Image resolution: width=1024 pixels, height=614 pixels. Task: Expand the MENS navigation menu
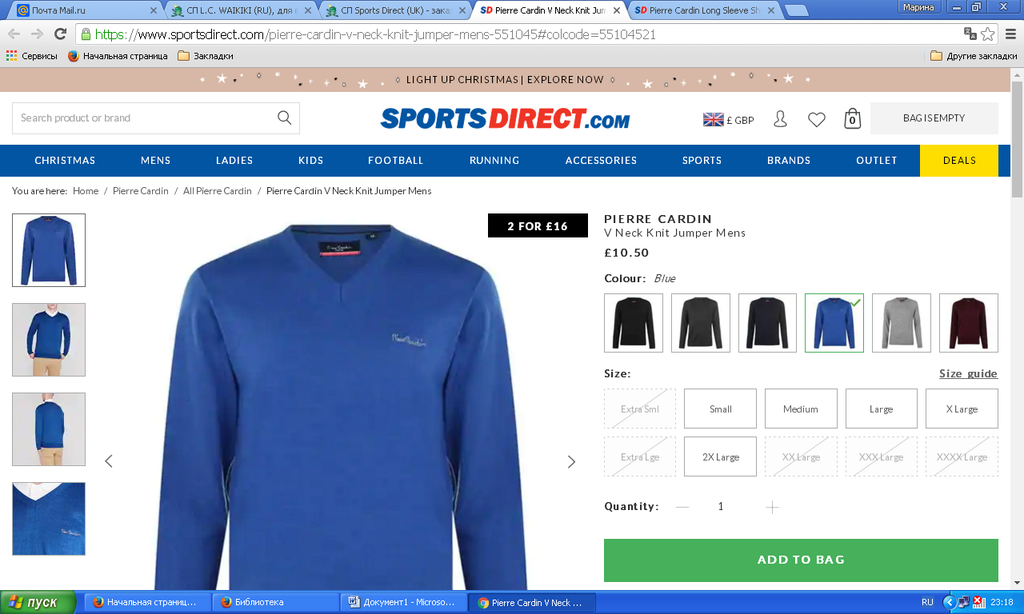tap(155, 161)
